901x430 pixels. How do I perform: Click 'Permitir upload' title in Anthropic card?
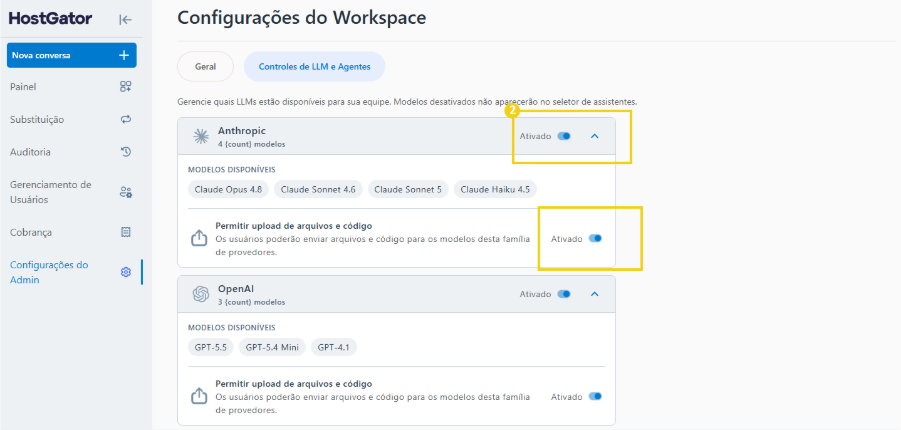[294, 225]
